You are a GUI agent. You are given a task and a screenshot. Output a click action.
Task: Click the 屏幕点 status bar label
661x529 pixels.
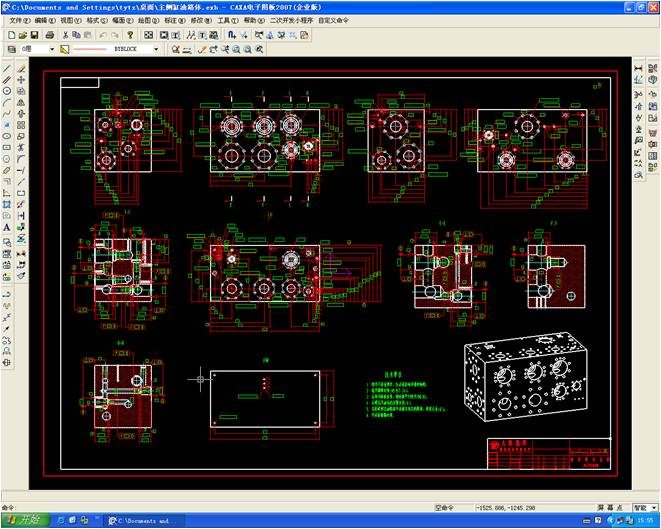[x=610, y=508]
